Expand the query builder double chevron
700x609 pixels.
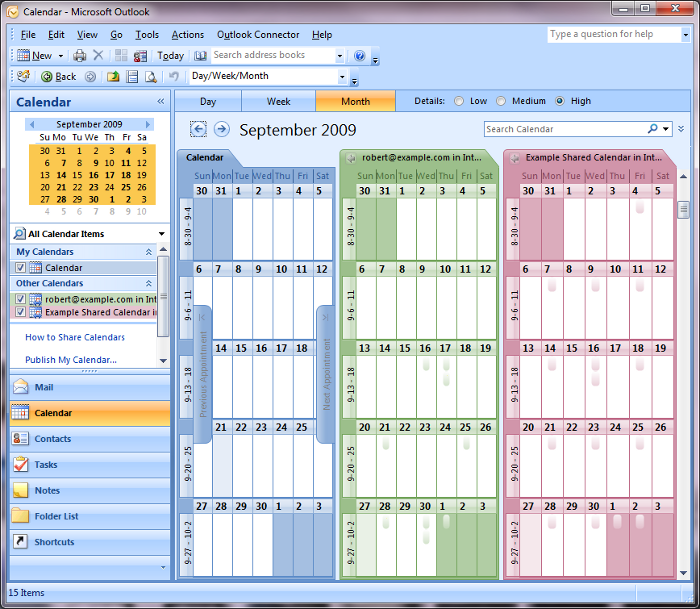(681, 129)
